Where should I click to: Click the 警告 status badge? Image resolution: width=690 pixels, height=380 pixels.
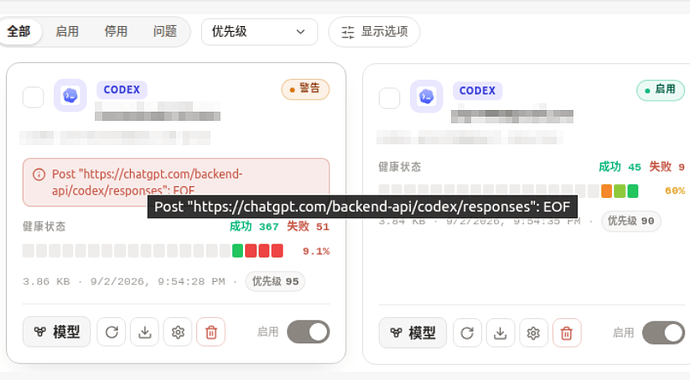[x=305, y=89]
